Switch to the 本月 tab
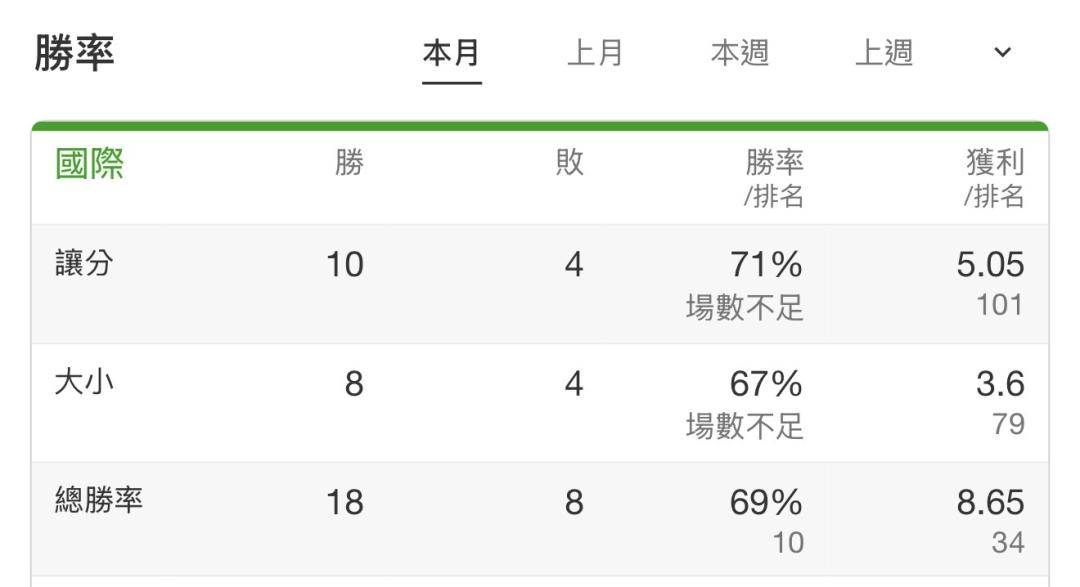Image resolution: width=1080 pixels, height=587 pixels. tap(452, 53)
